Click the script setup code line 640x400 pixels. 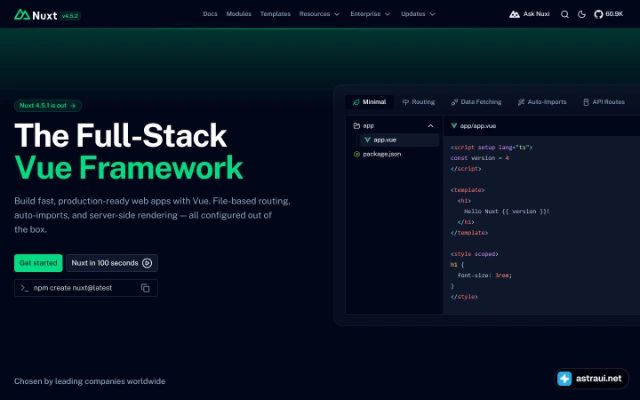pyautogui.click(x=491, y=147)
